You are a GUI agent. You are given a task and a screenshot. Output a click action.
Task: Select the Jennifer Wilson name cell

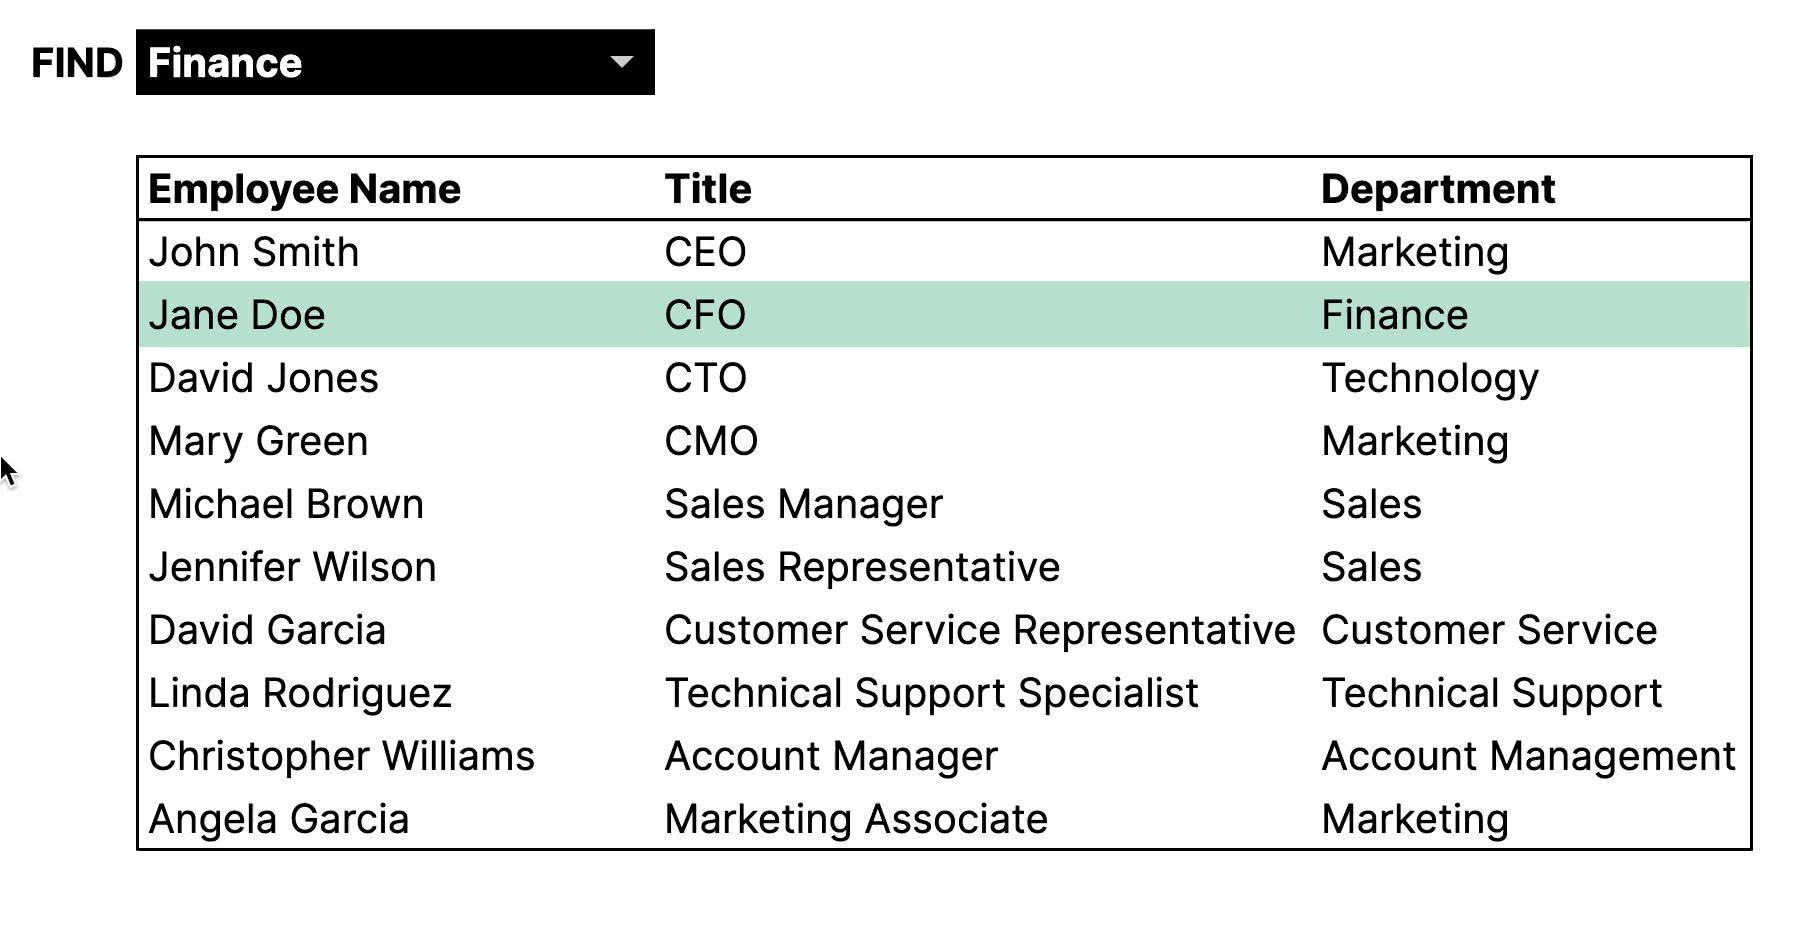tap(292, 567)
